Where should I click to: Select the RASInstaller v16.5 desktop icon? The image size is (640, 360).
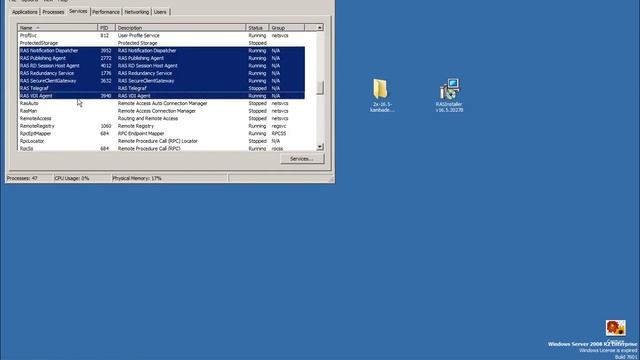(x=449, y=96)
